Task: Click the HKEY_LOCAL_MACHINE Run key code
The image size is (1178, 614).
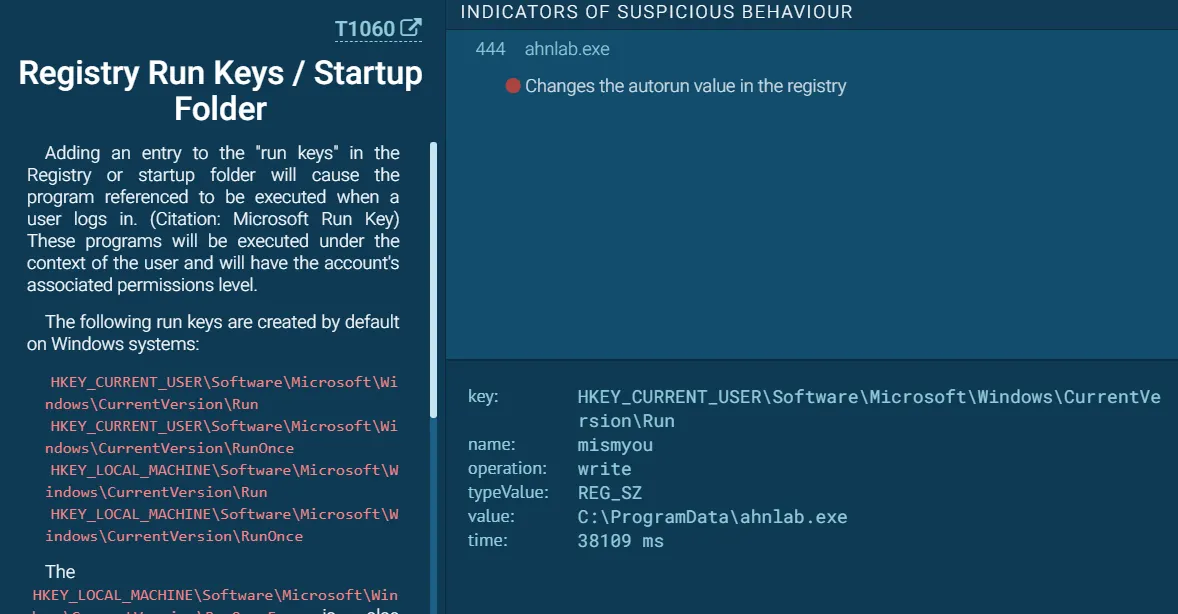Action: (222, 481)
